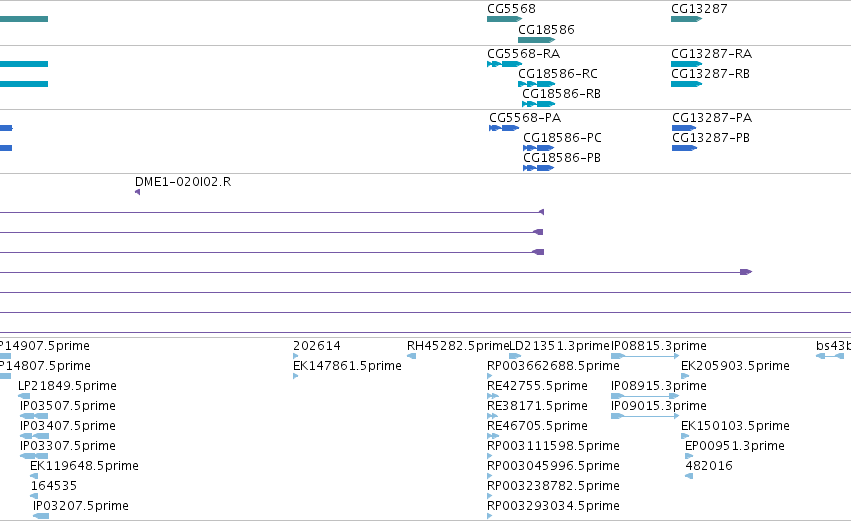This screenshot has height=521, width=851.
Task: Click feature label 202614
Action: tap(317, 346)
